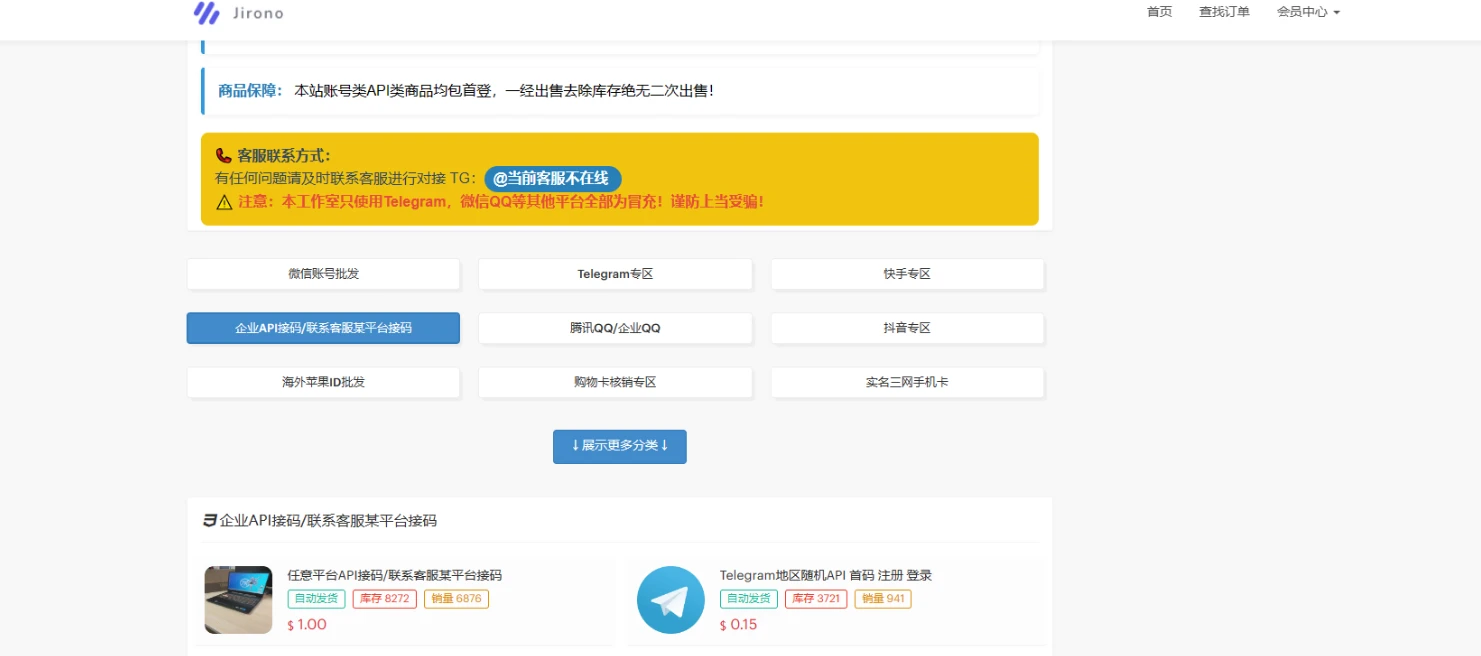Screen dimensions: 1481x656
Task: Expand more categories via 展示更多分类 button
Action: [619, 446]
